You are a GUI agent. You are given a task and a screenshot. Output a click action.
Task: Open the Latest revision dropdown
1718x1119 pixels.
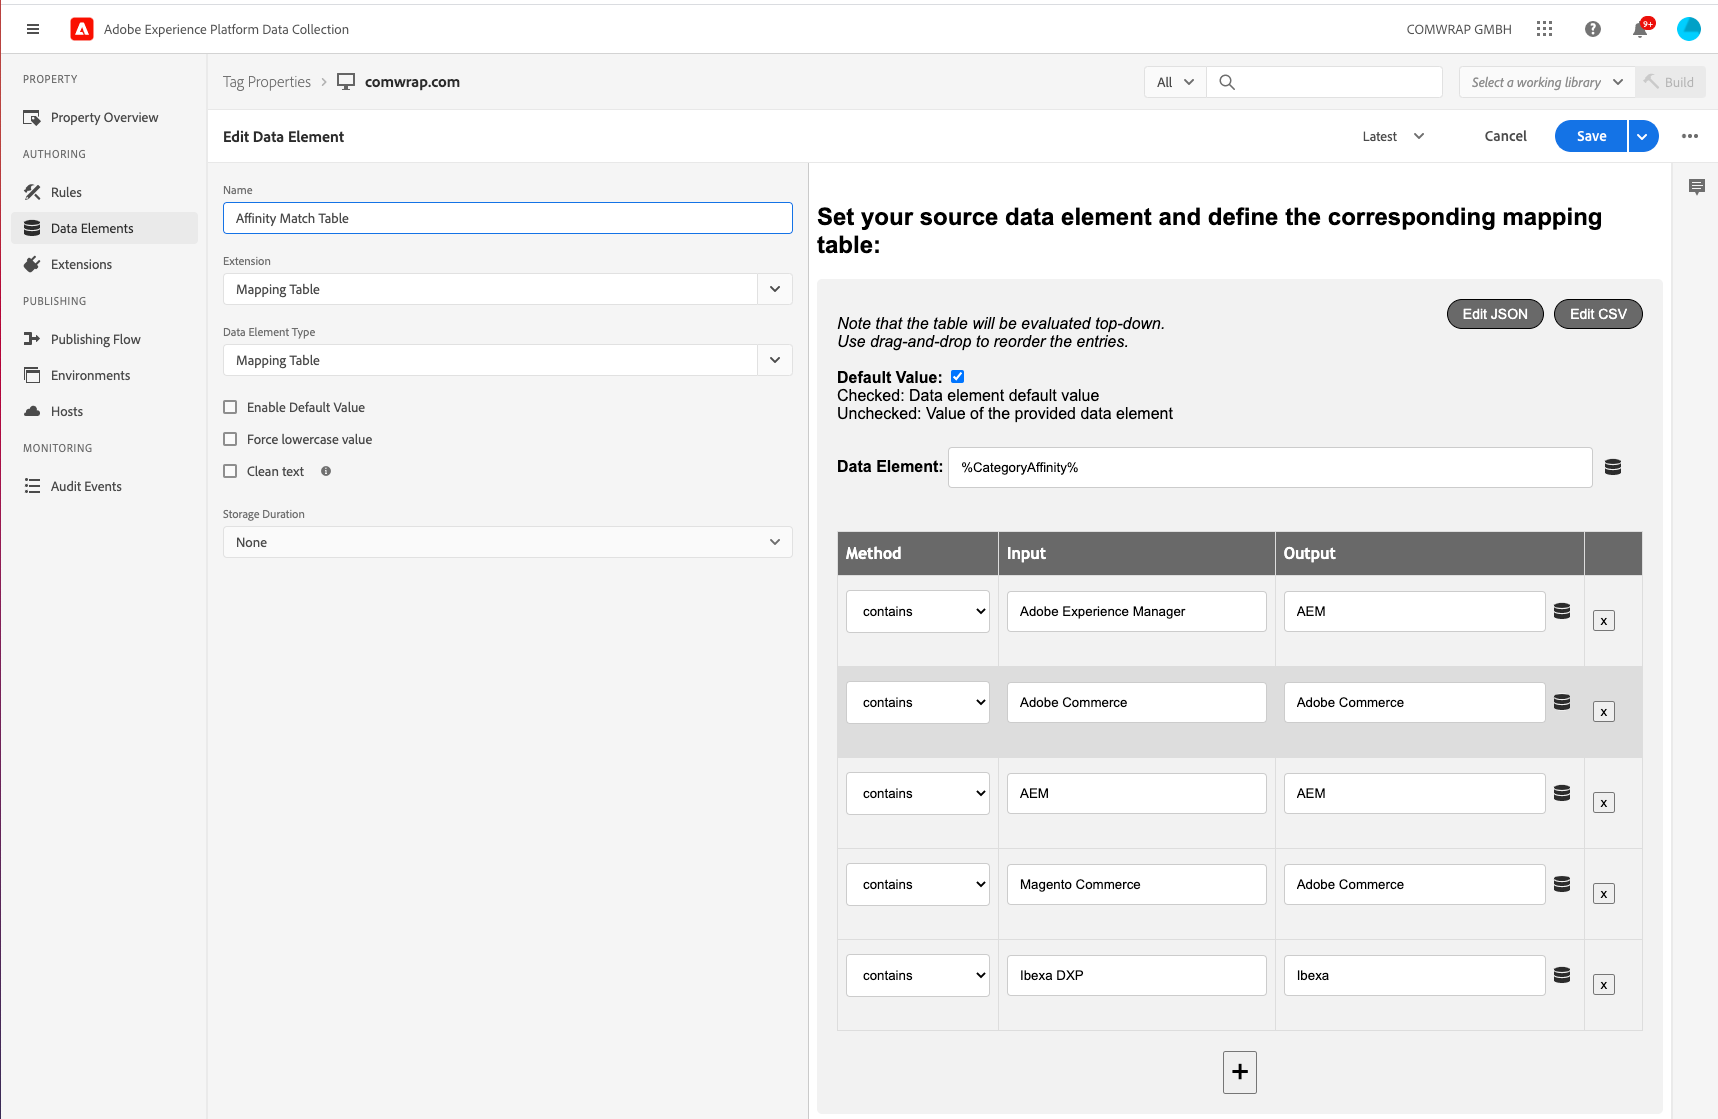pos(1393,136)
